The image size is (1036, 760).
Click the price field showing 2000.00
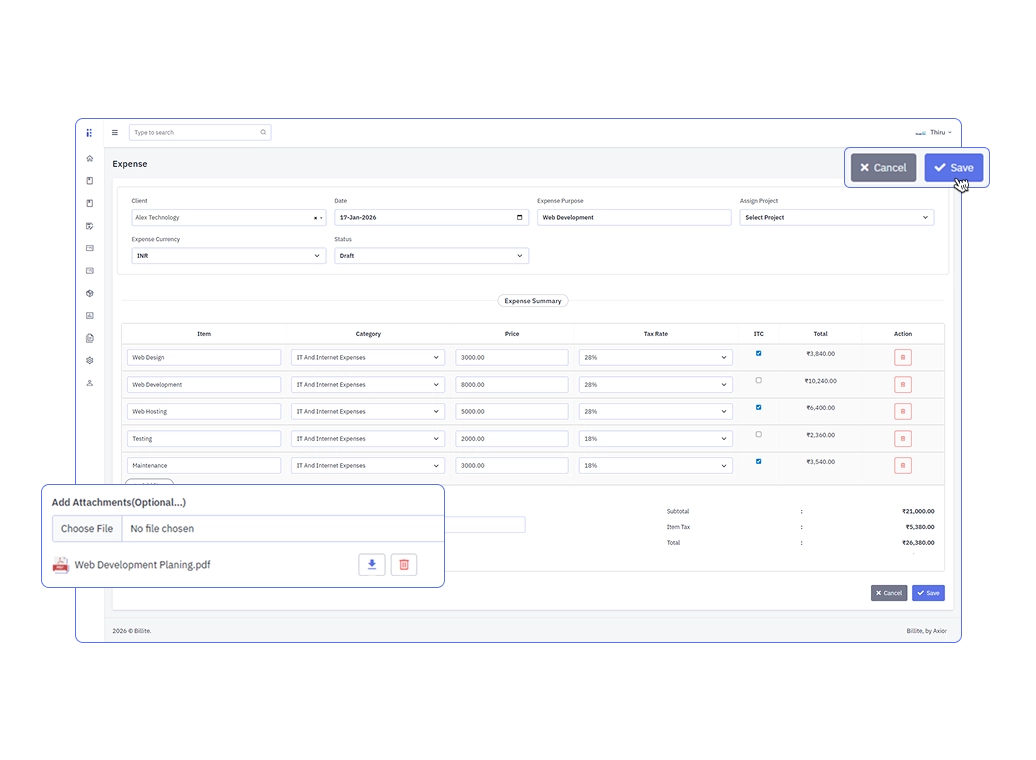coord(511,439)
